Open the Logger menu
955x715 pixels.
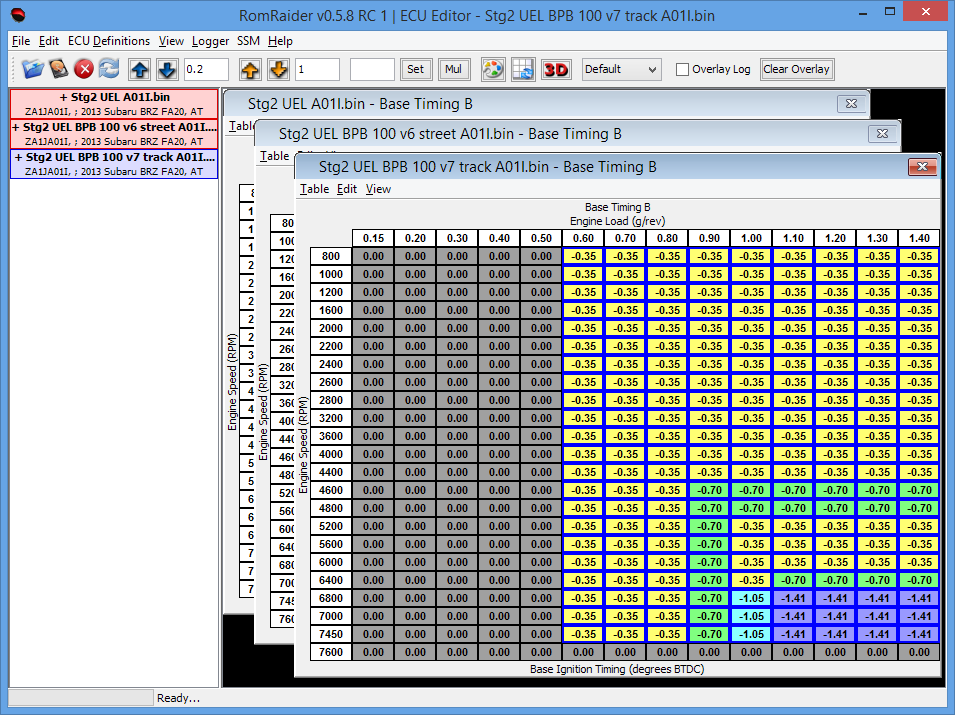[210, 41]
